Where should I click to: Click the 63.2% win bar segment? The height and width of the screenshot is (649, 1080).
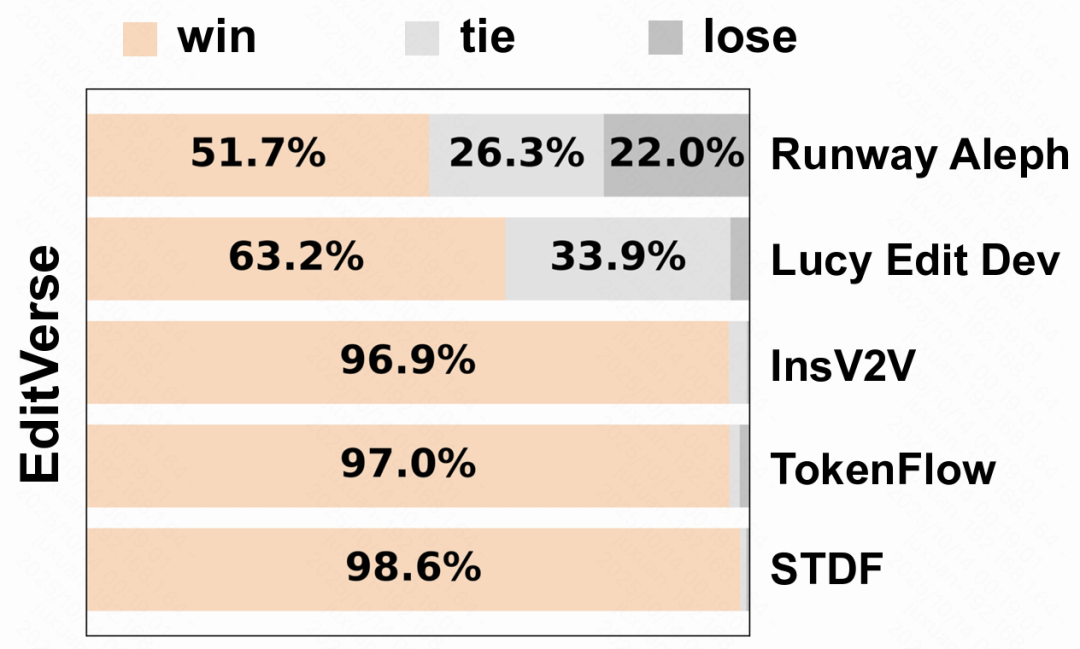pyautogui.click(x=296, y=259)
